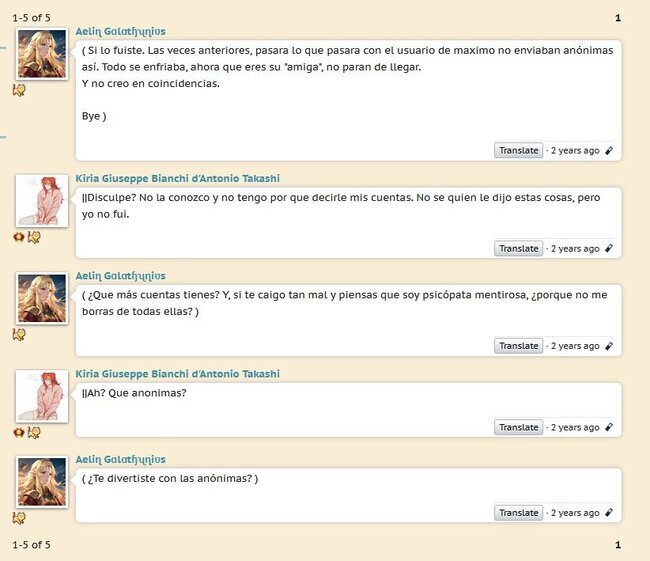Translate the "¿Que más cuentas tienes?" comment
Image resolution: width=650 pixels, height=561 pixels.
[518, 346]
